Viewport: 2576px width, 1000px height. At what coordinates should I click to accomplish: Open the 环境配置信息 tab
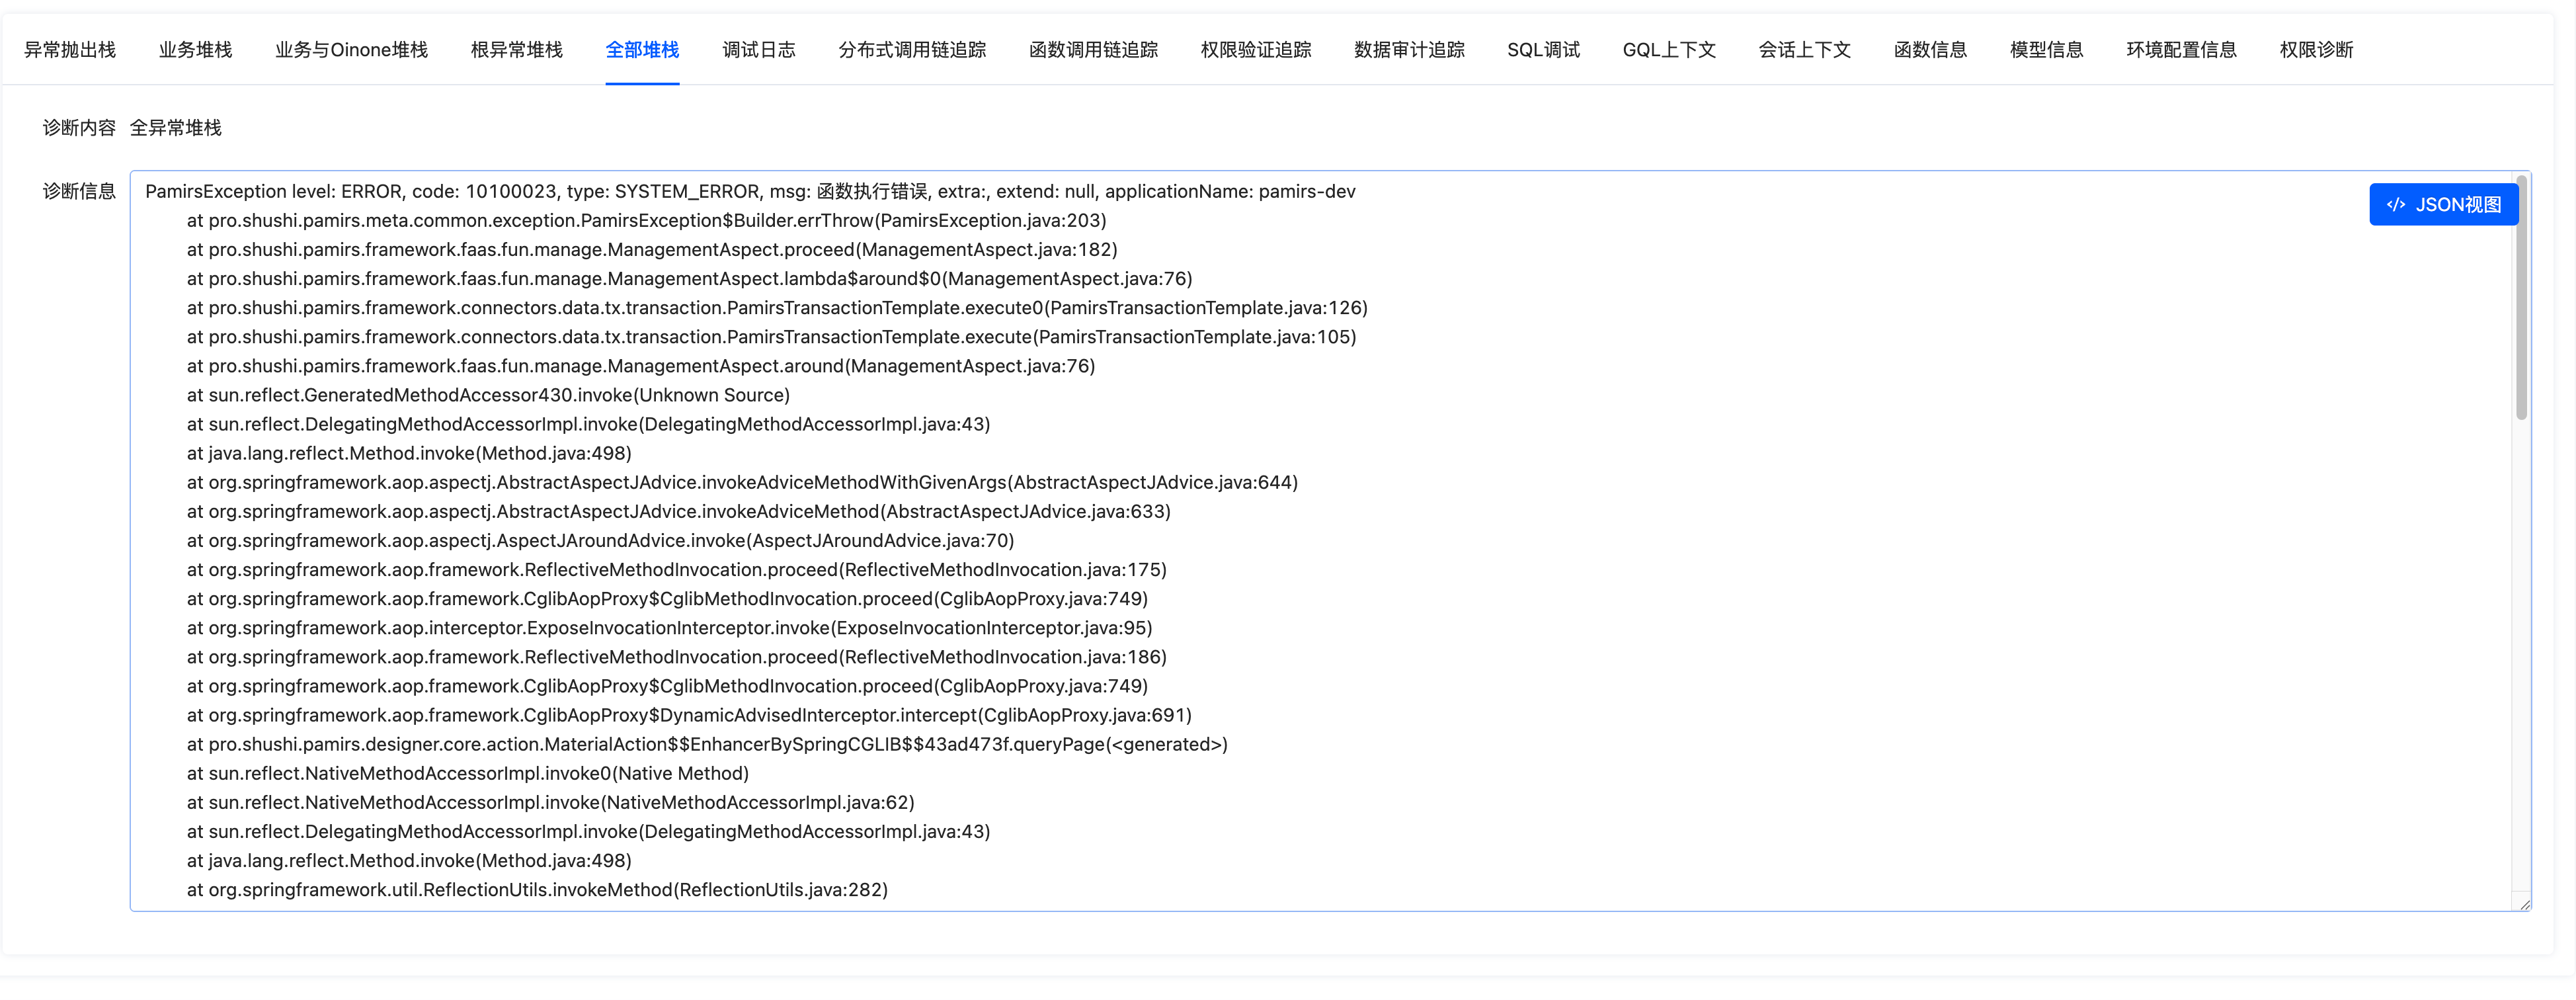pyautogui.click(x=2181, y=50)
